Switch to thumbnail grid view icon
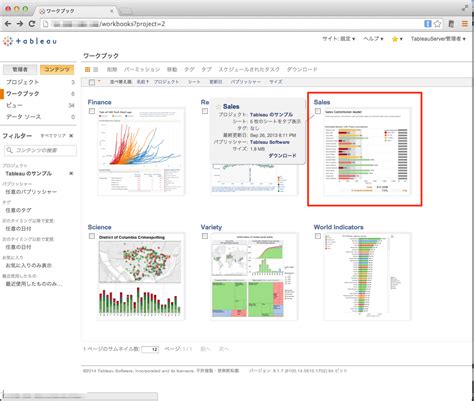The width and height of the screenshot is (474, 401). (87, 69)
